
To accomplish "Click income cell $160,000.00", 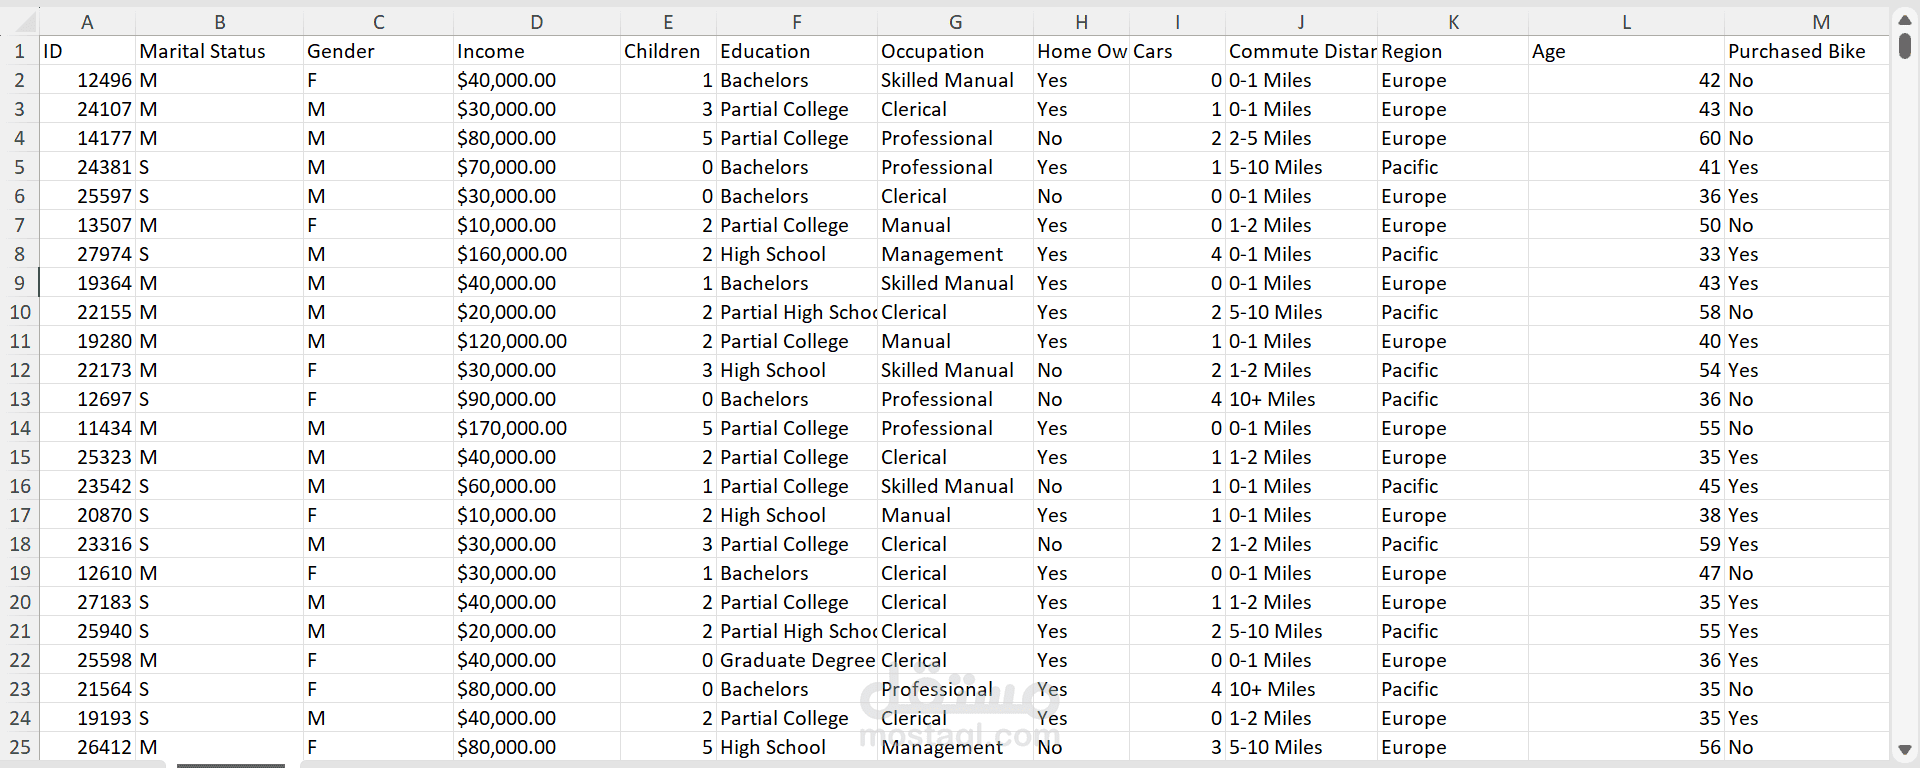I will [537, 254].
